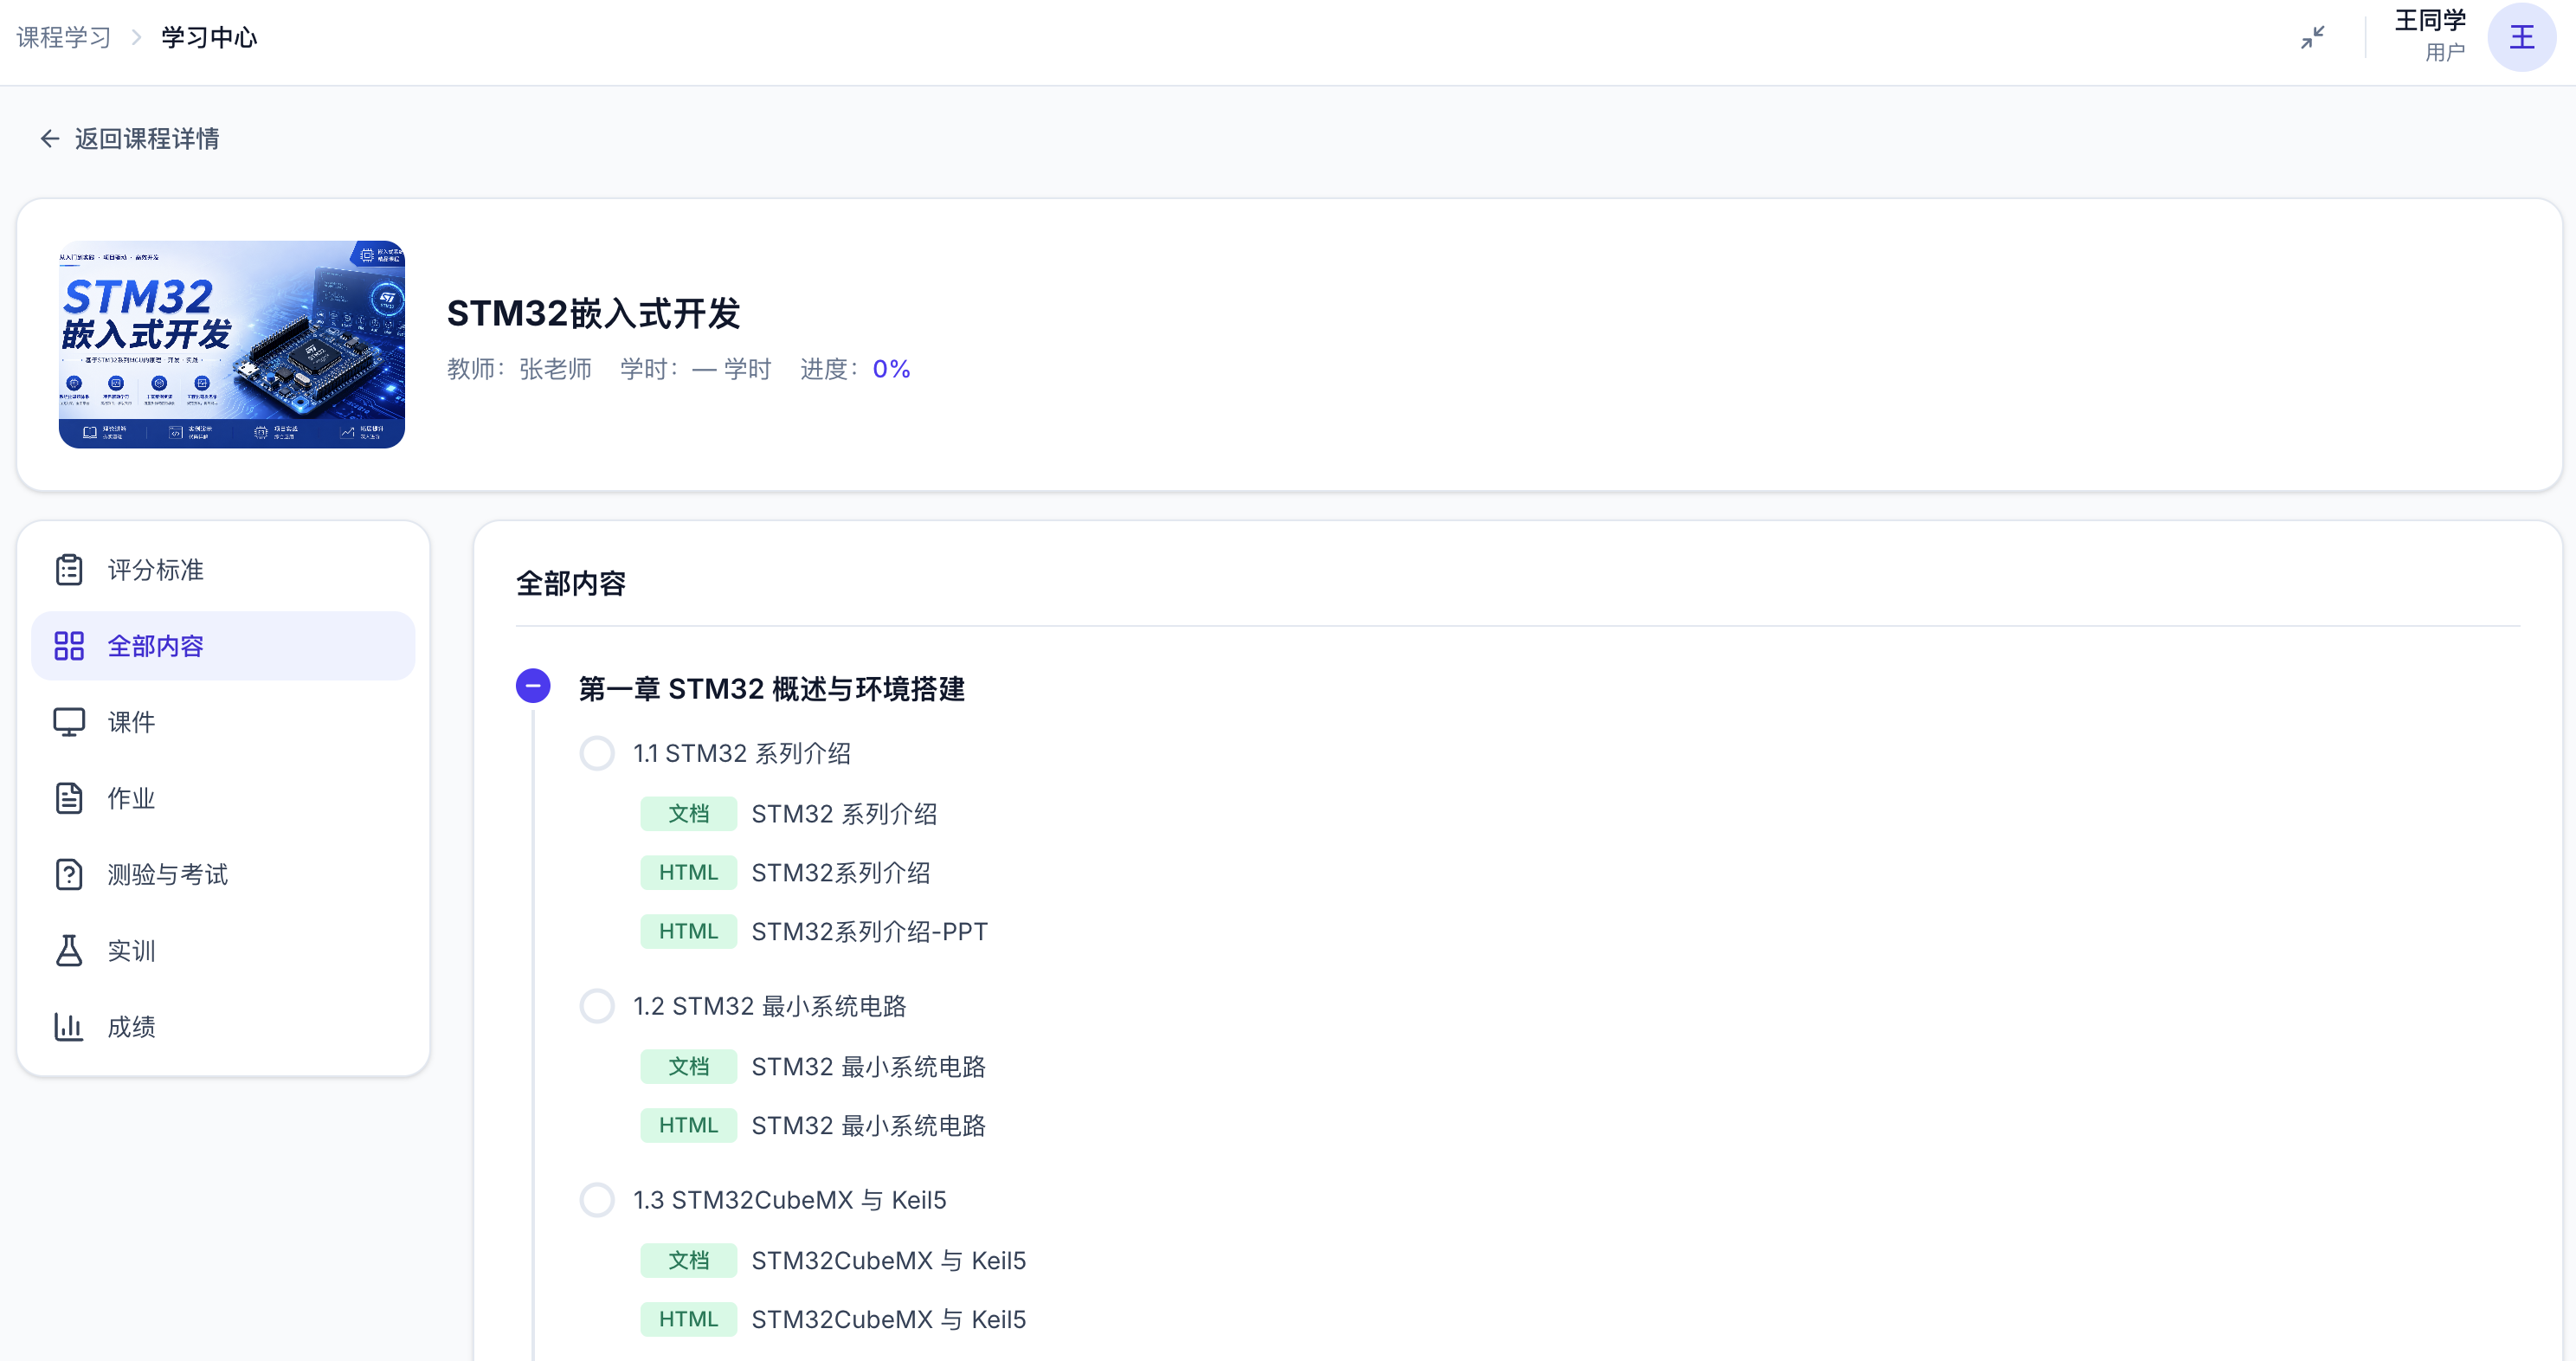Mark section 1.2 最小系统电路 circle
Viewport: 2576px width, 1361px height.
pos(597,1006)
